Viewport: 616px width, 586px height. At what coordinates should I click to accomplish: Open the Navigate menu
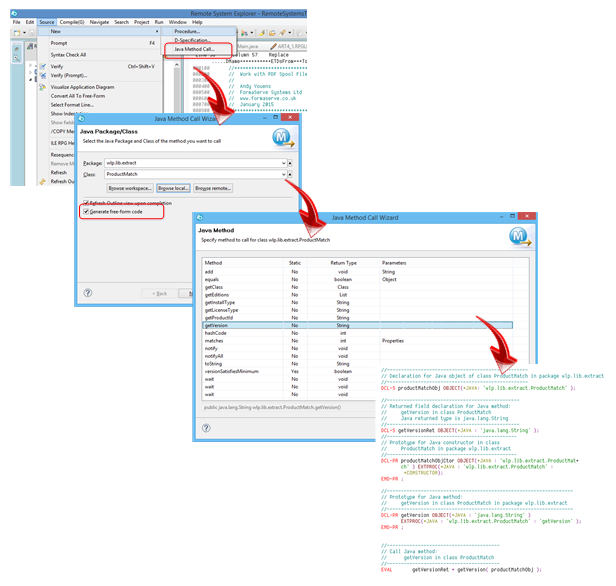coord(97,21)
